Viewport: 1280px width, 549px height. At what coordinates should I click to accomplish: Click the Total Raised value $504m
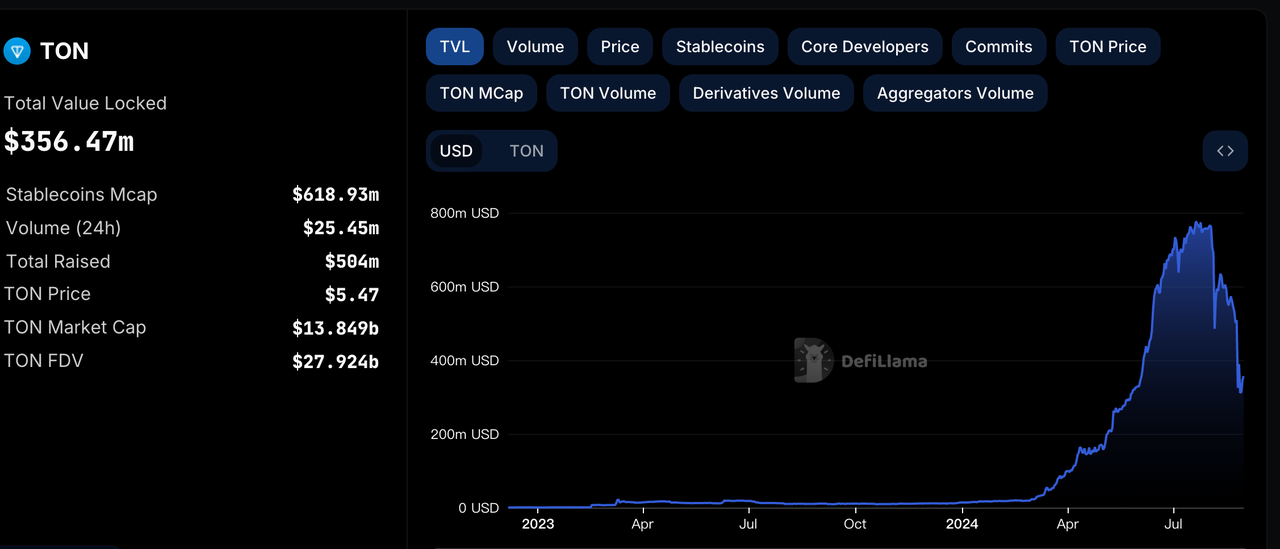coord(351,262)
